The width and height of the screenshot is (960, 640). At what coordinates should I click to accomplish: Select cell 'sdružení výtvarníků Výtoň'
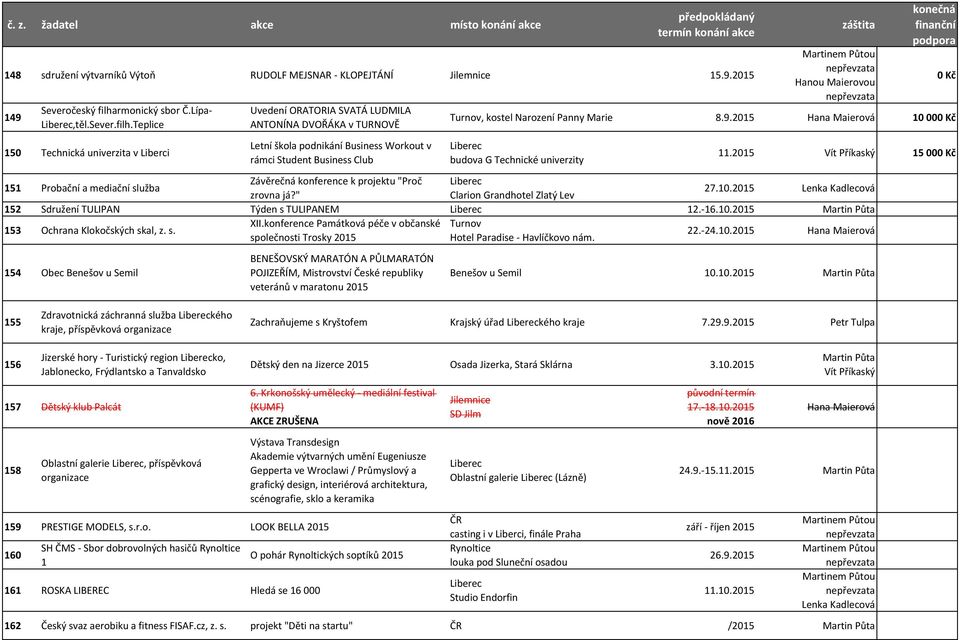[x=98, y=75]
